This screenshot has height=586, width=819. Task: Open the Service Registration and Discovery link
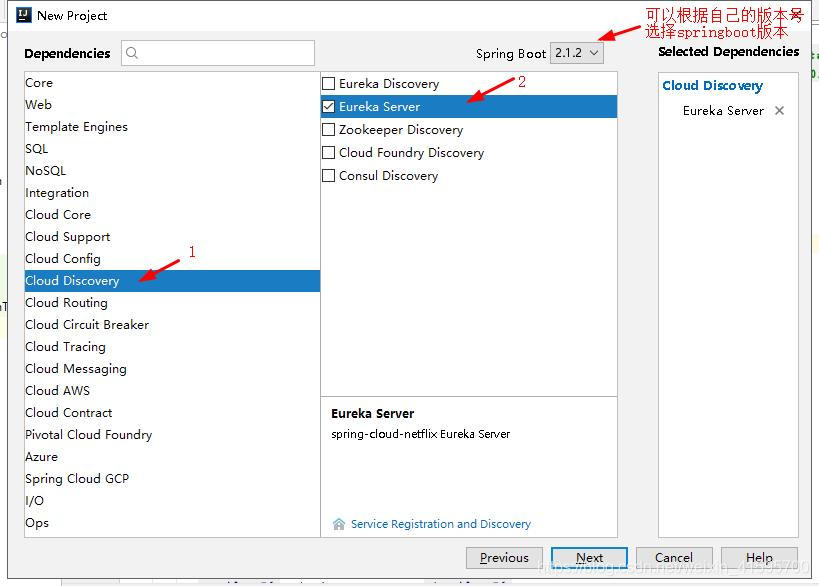point(441,524)
